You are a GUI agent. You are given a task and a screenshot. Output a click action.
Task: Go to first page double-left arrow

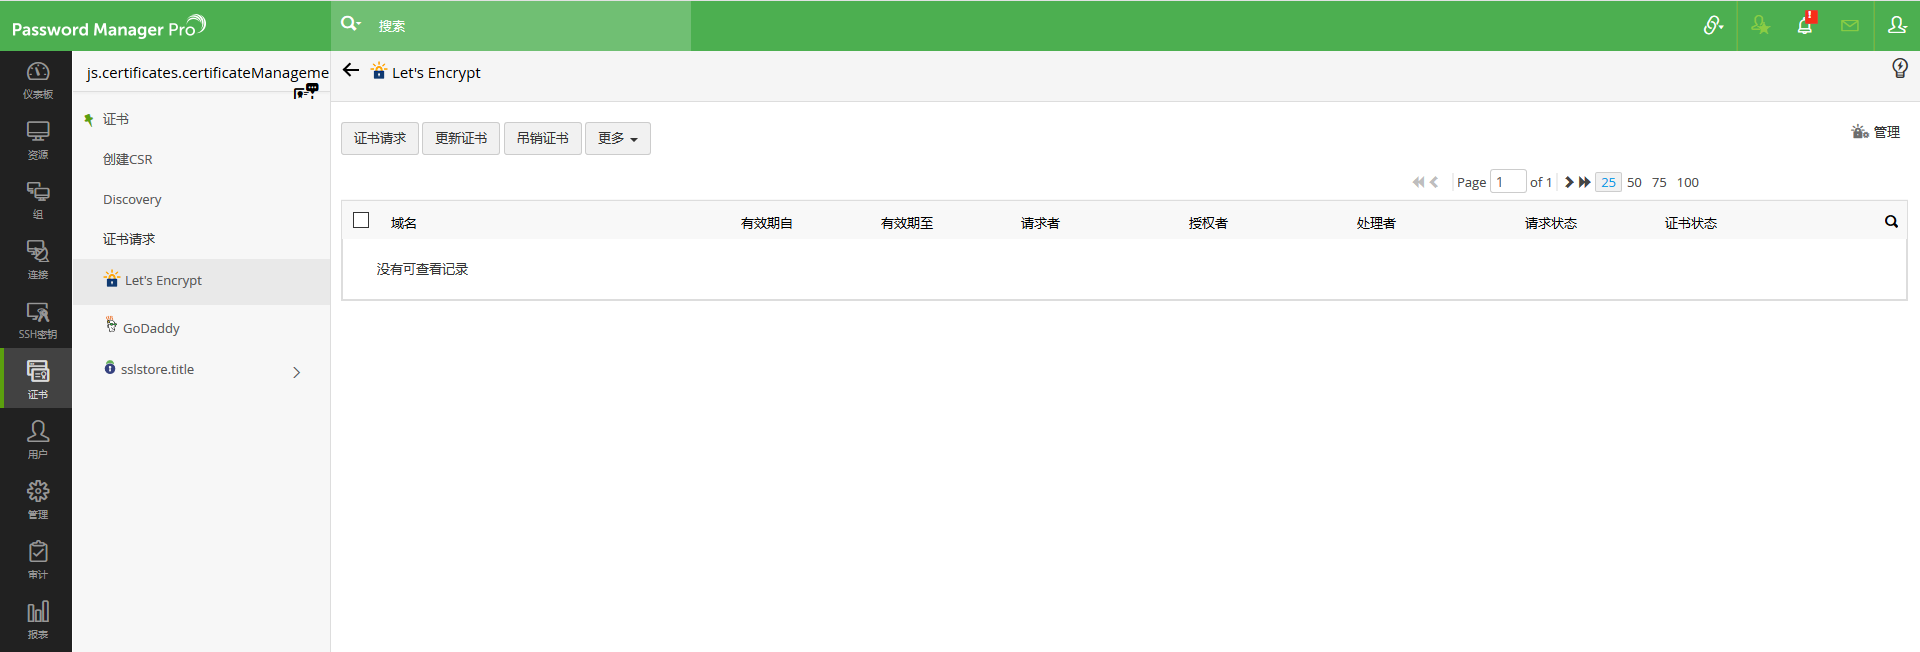(1418, 182)
